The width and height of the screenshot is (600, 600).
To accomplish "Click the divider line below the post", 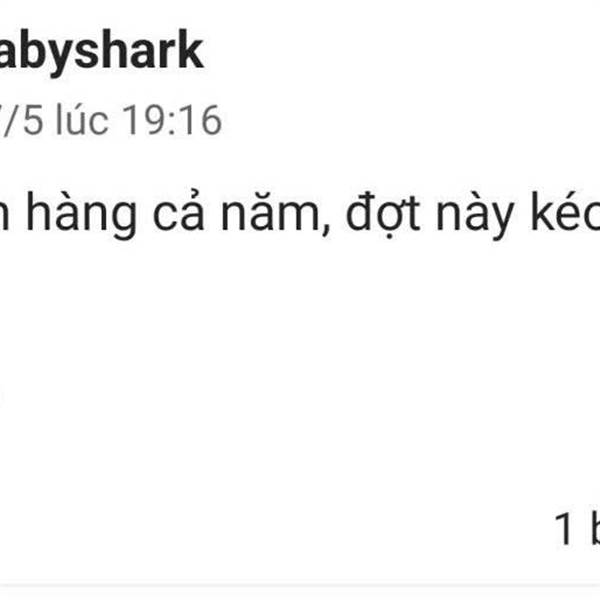I will pyautogui.click(x=300, y=585).
